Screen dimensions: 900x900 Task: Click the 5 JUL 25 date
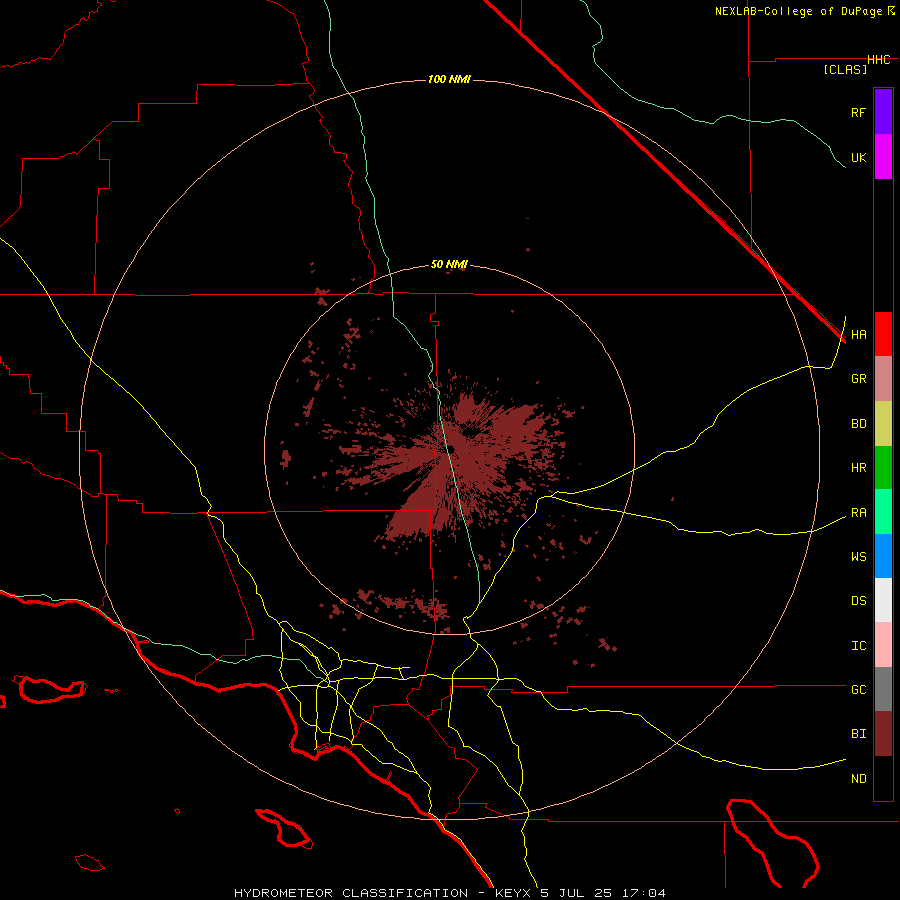(x=577, y=893)
